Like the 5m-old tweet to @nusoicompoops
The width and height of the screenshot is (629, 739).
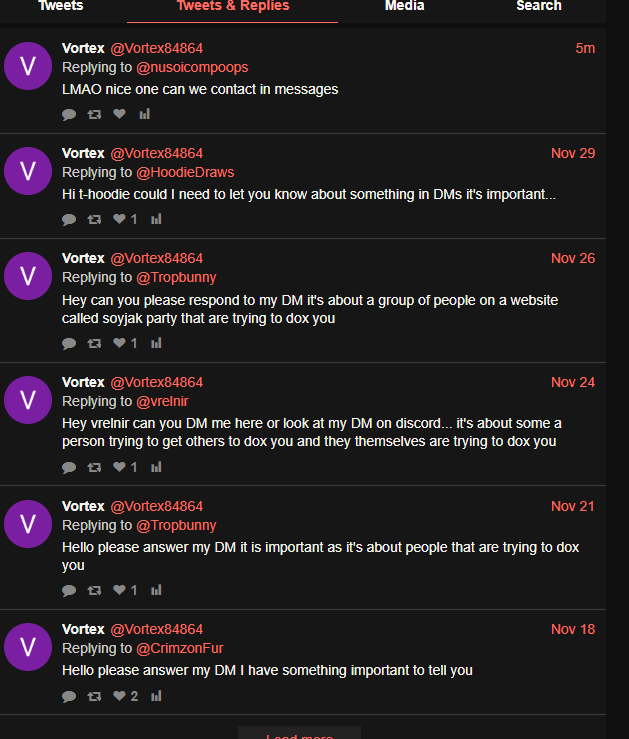pyautogui.click(x=119, y=114)
